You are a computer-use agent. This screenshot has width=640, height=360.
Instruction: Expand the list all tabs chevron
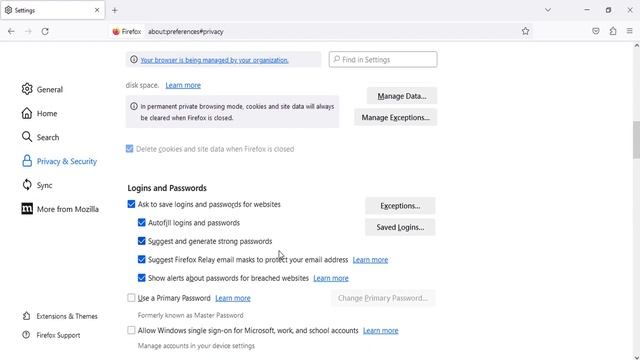[x=548, y=10]
